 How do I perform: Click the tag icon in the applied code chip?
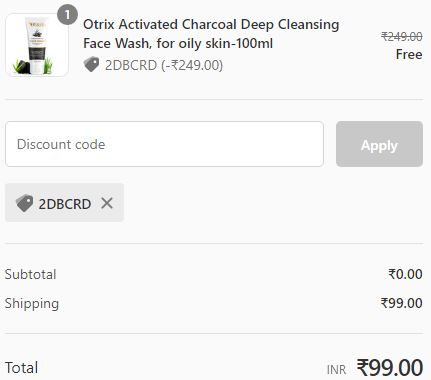point(24,203)
